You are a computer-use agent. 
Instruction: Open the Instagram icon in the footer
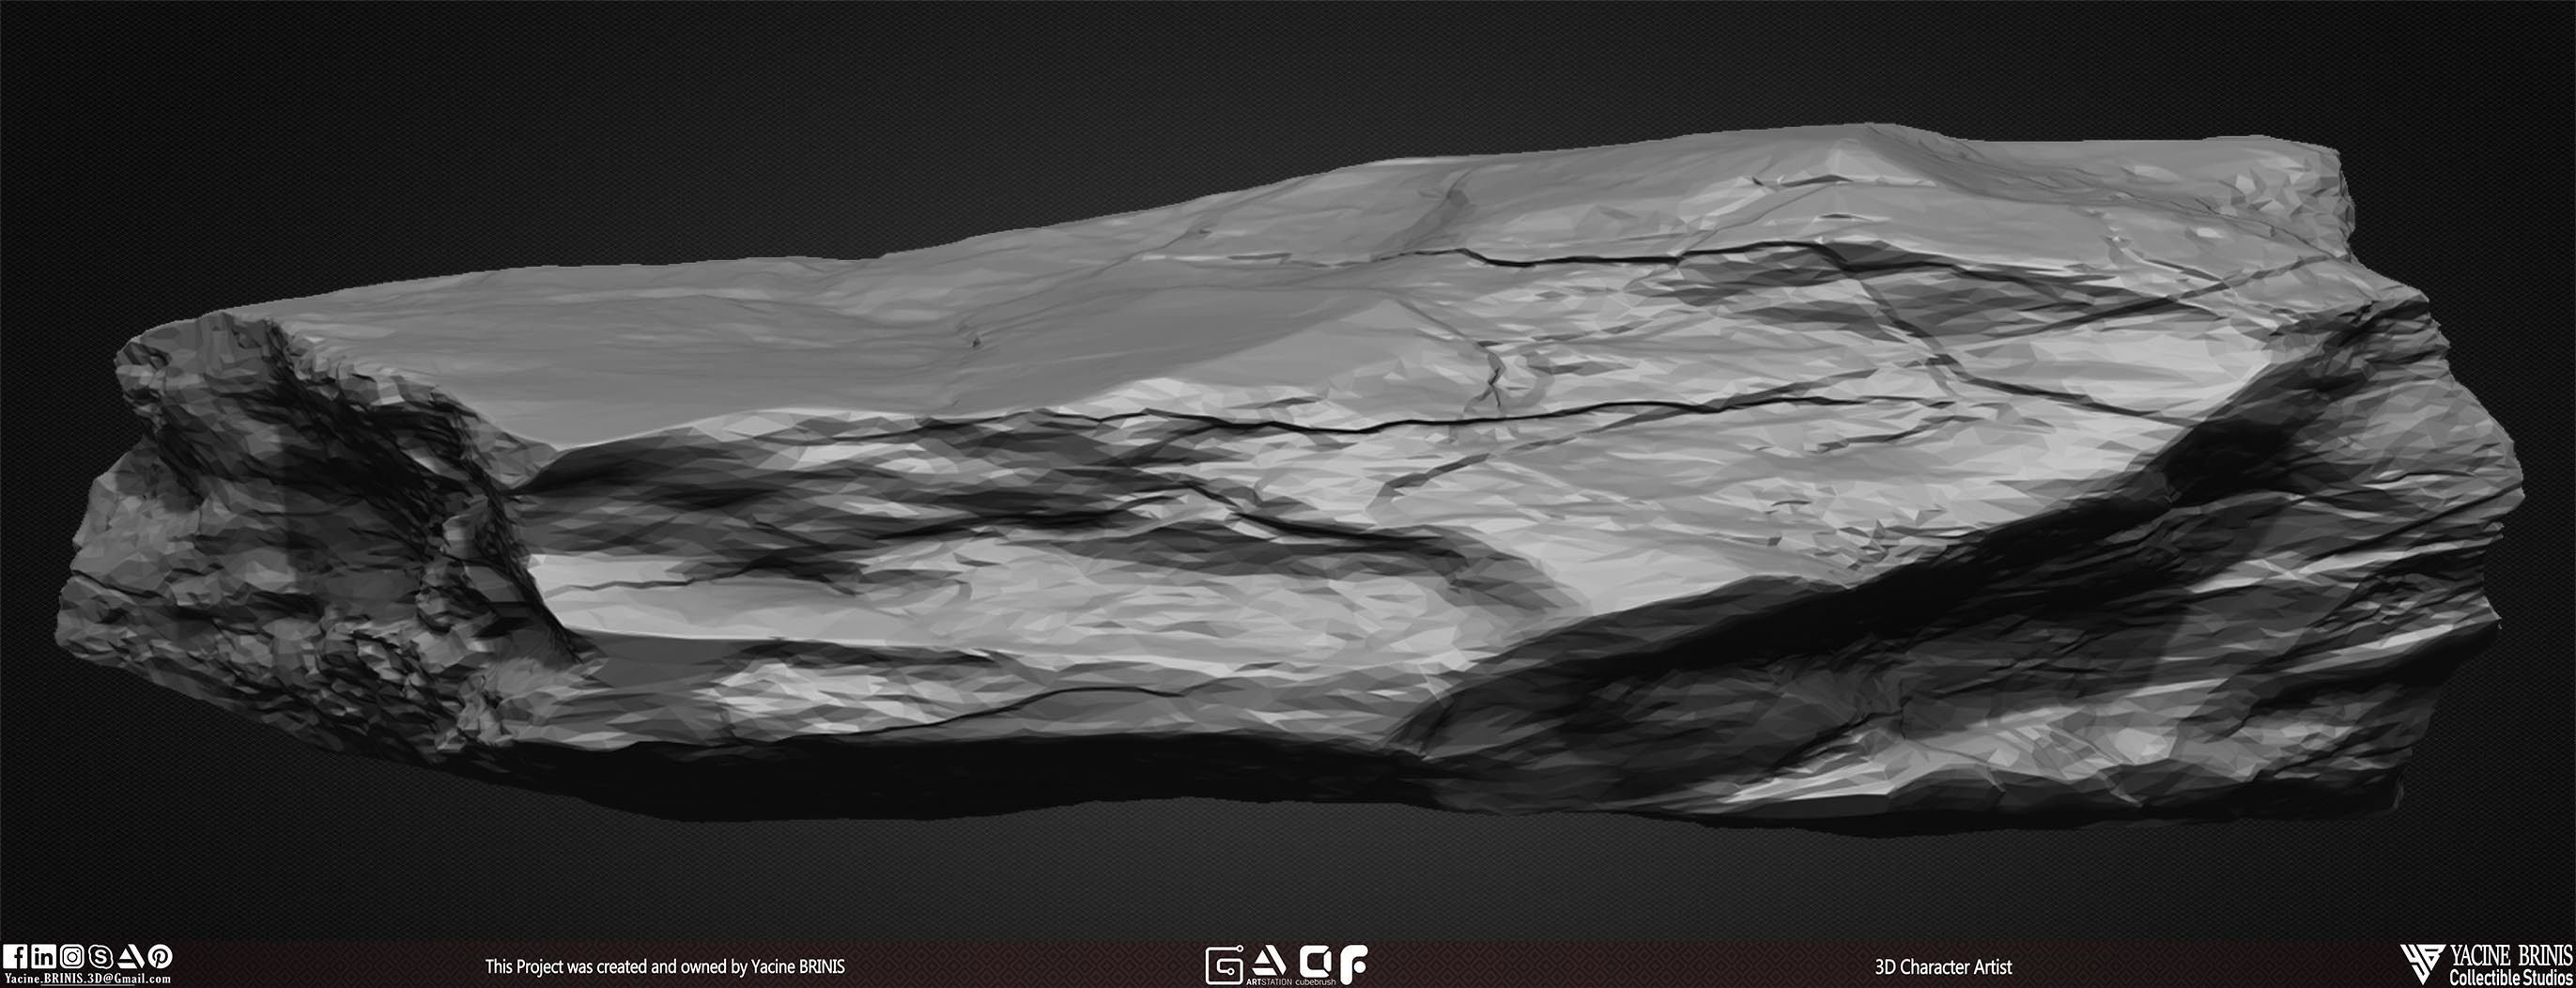[72, 957]
